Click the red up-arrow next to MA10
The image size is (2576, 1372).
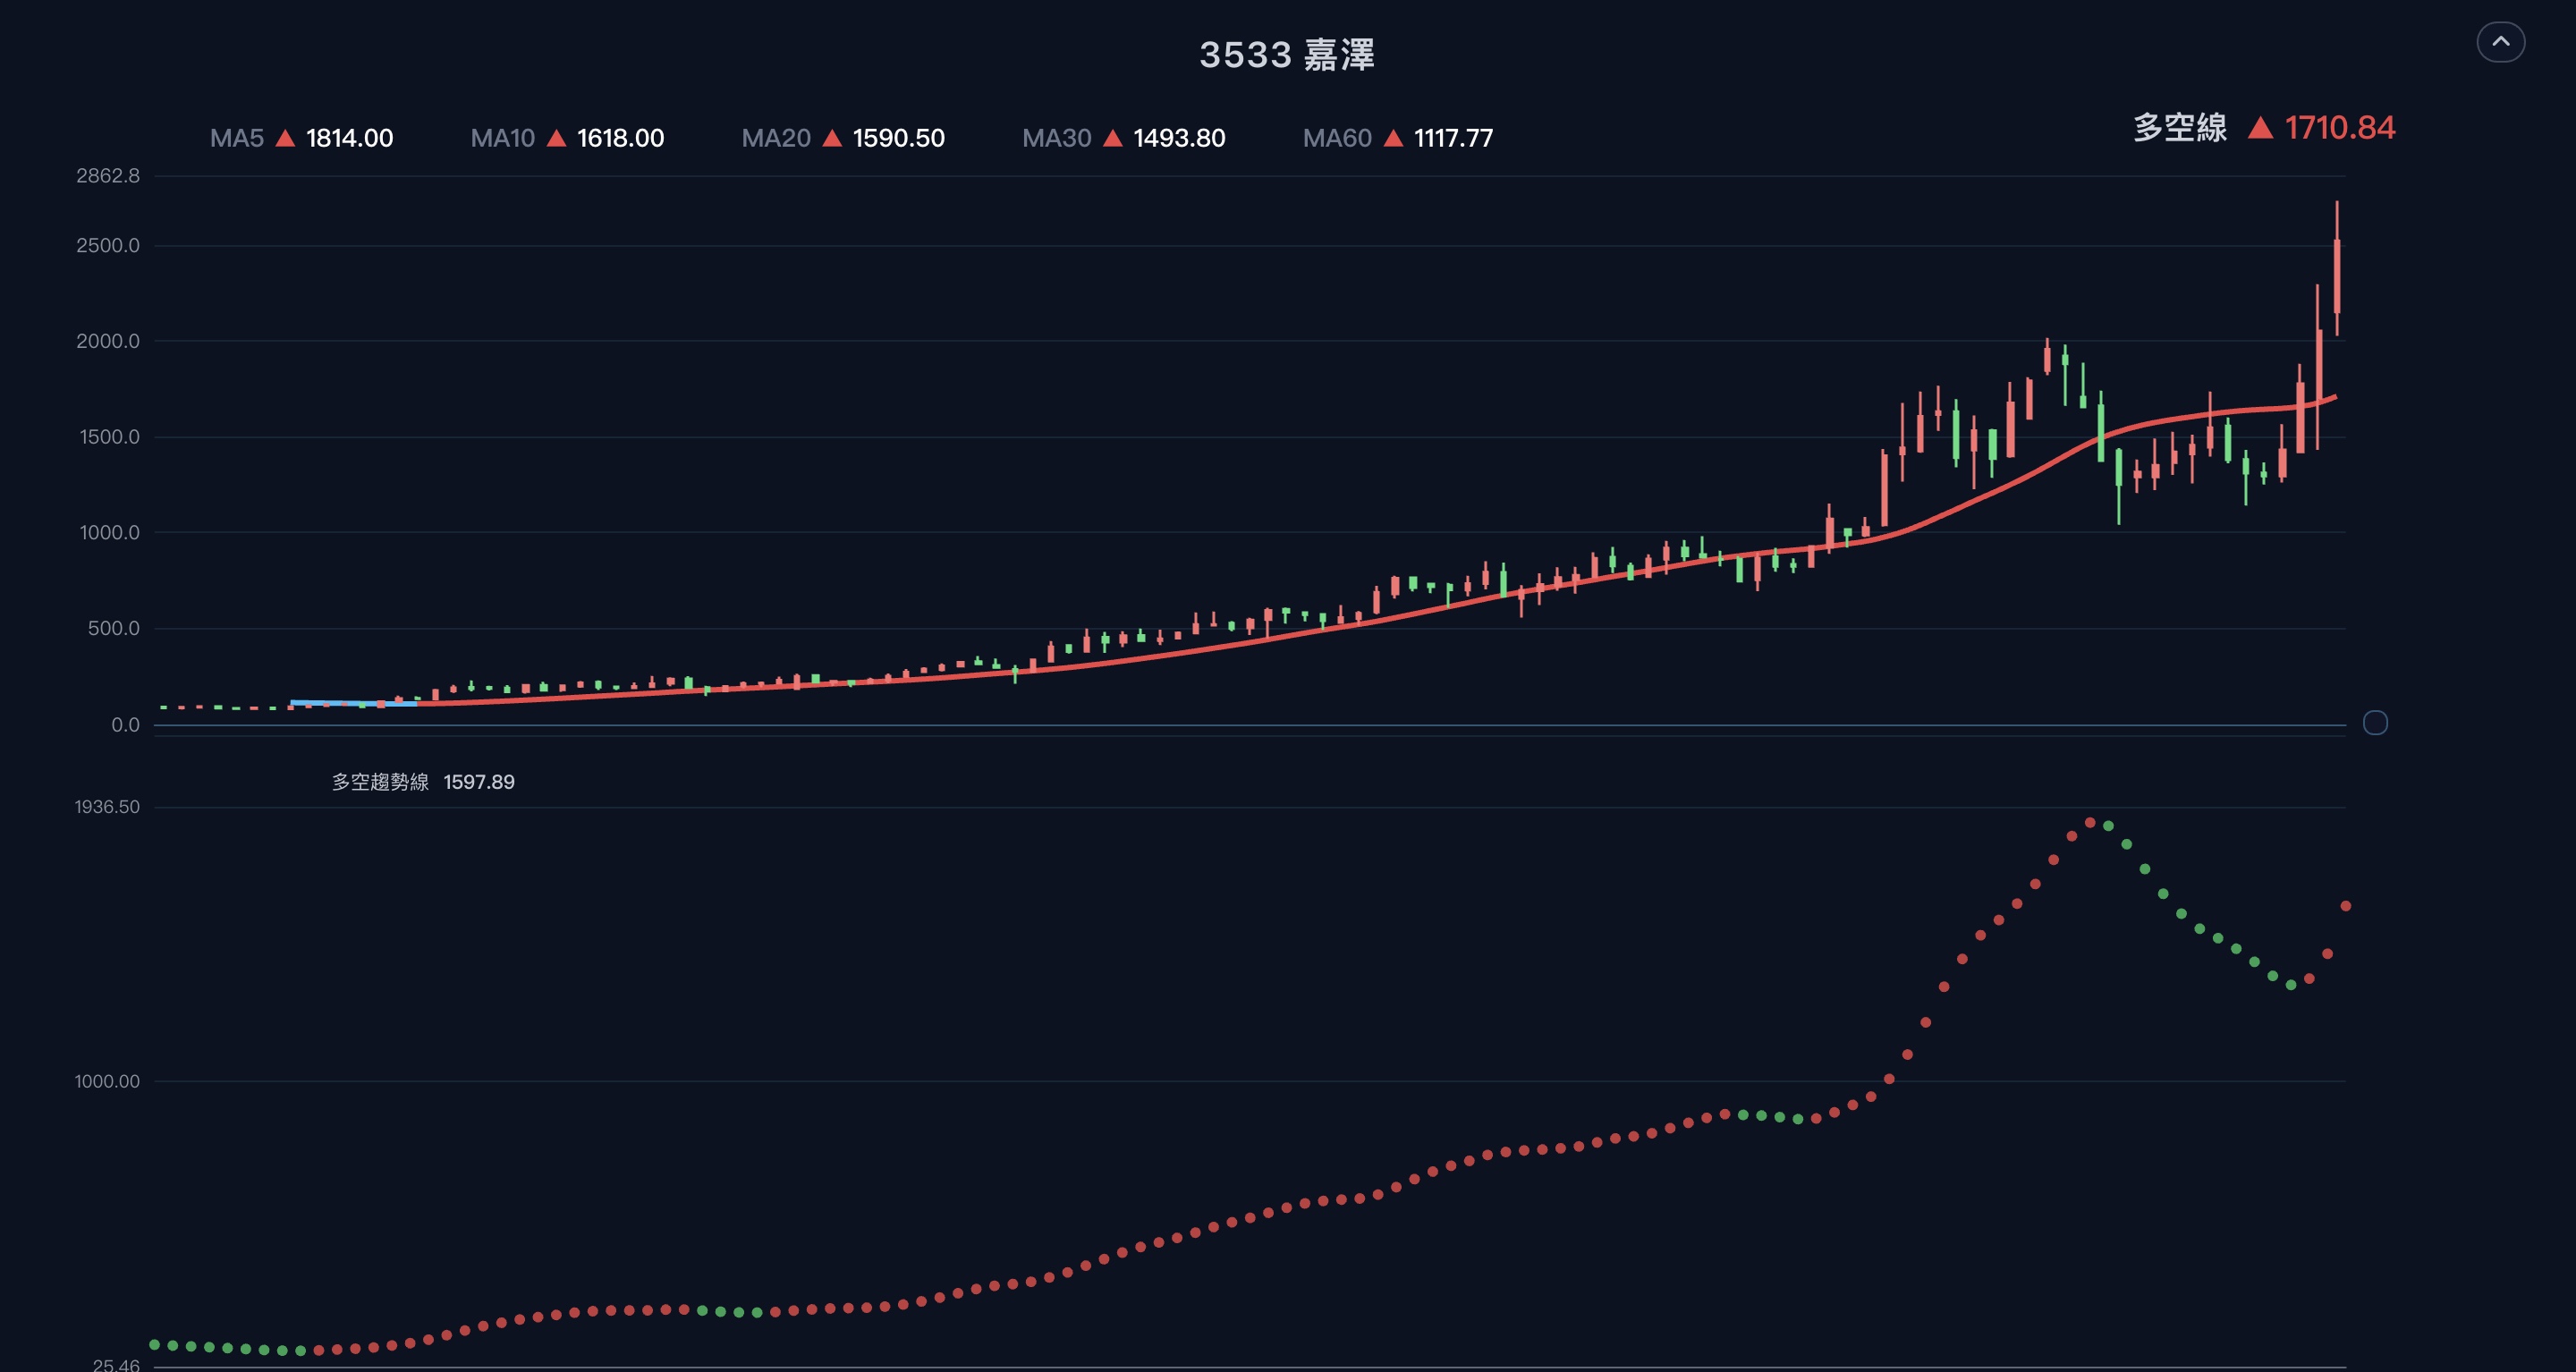(557, 138)
